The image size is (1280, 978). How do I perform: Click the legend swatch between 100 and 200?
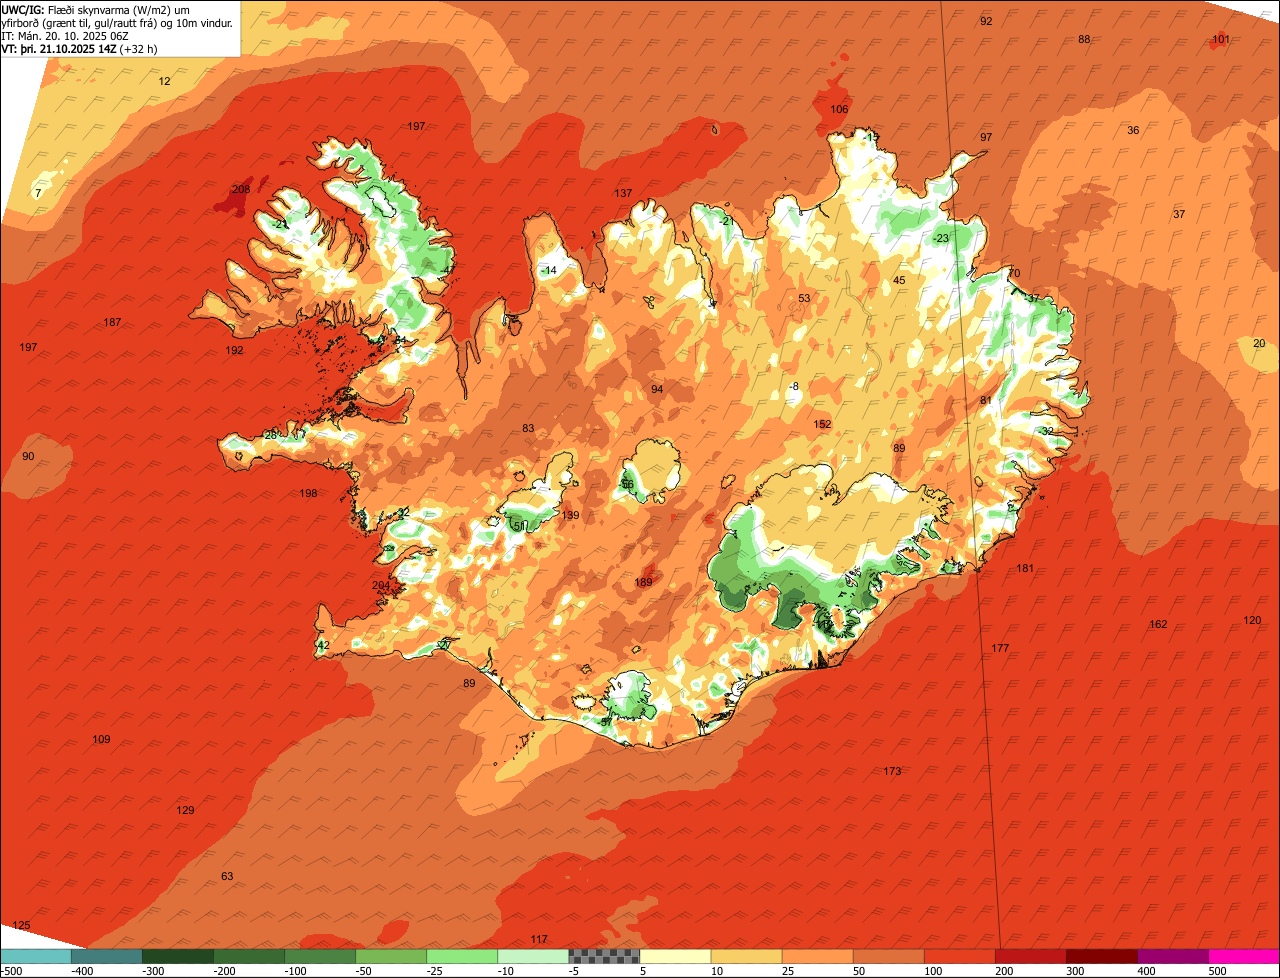[x=959, y=956]
